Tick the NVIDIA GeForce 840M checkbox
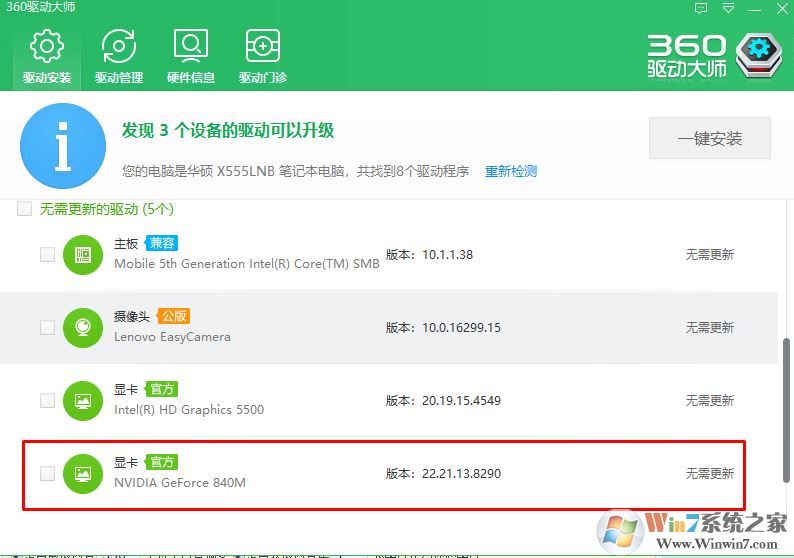 point(47,474)
